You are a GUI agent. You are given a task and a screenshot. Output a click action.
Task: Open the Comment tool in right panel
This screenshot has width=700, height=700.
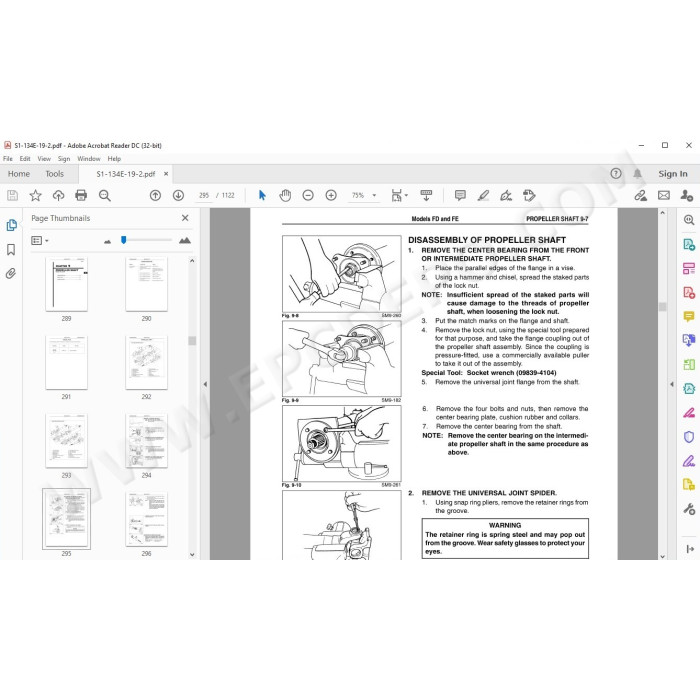689,317
